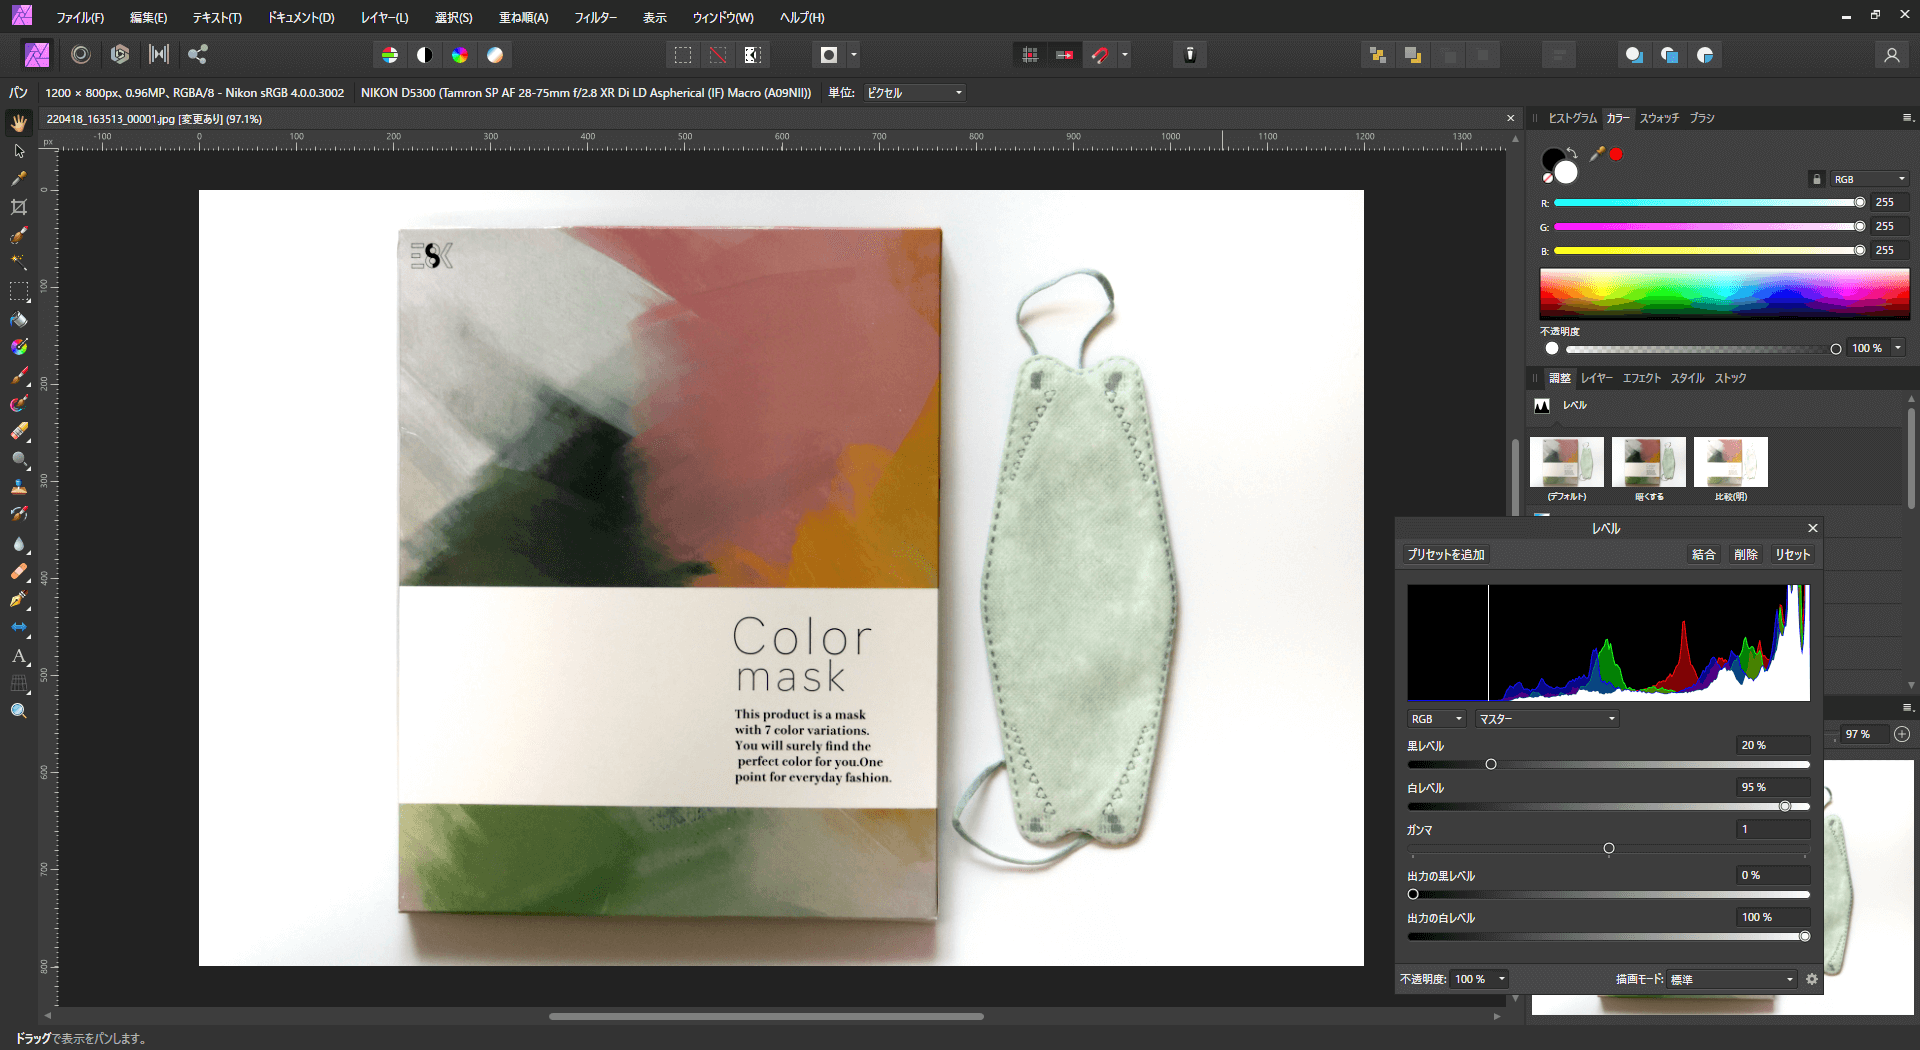The image size is (1920, 1050).
Task: Open the units dropdown showing ピクセル
Action: click(914, 93)
